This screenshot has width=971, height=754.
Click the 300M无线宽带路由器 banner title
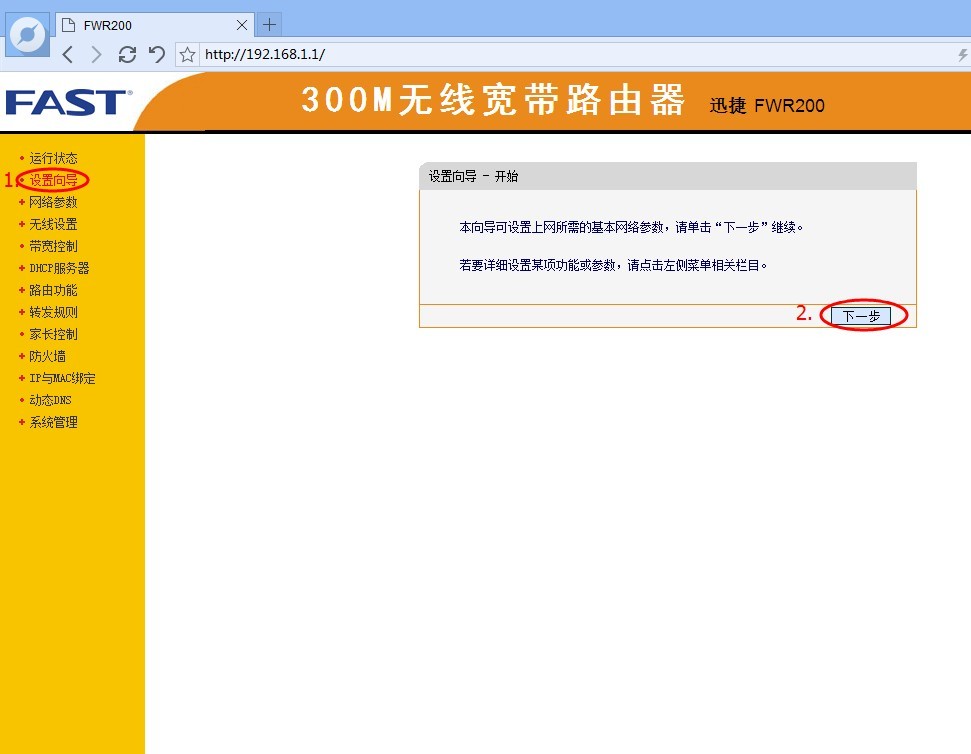pyautogui.click(x=493, y=100)
